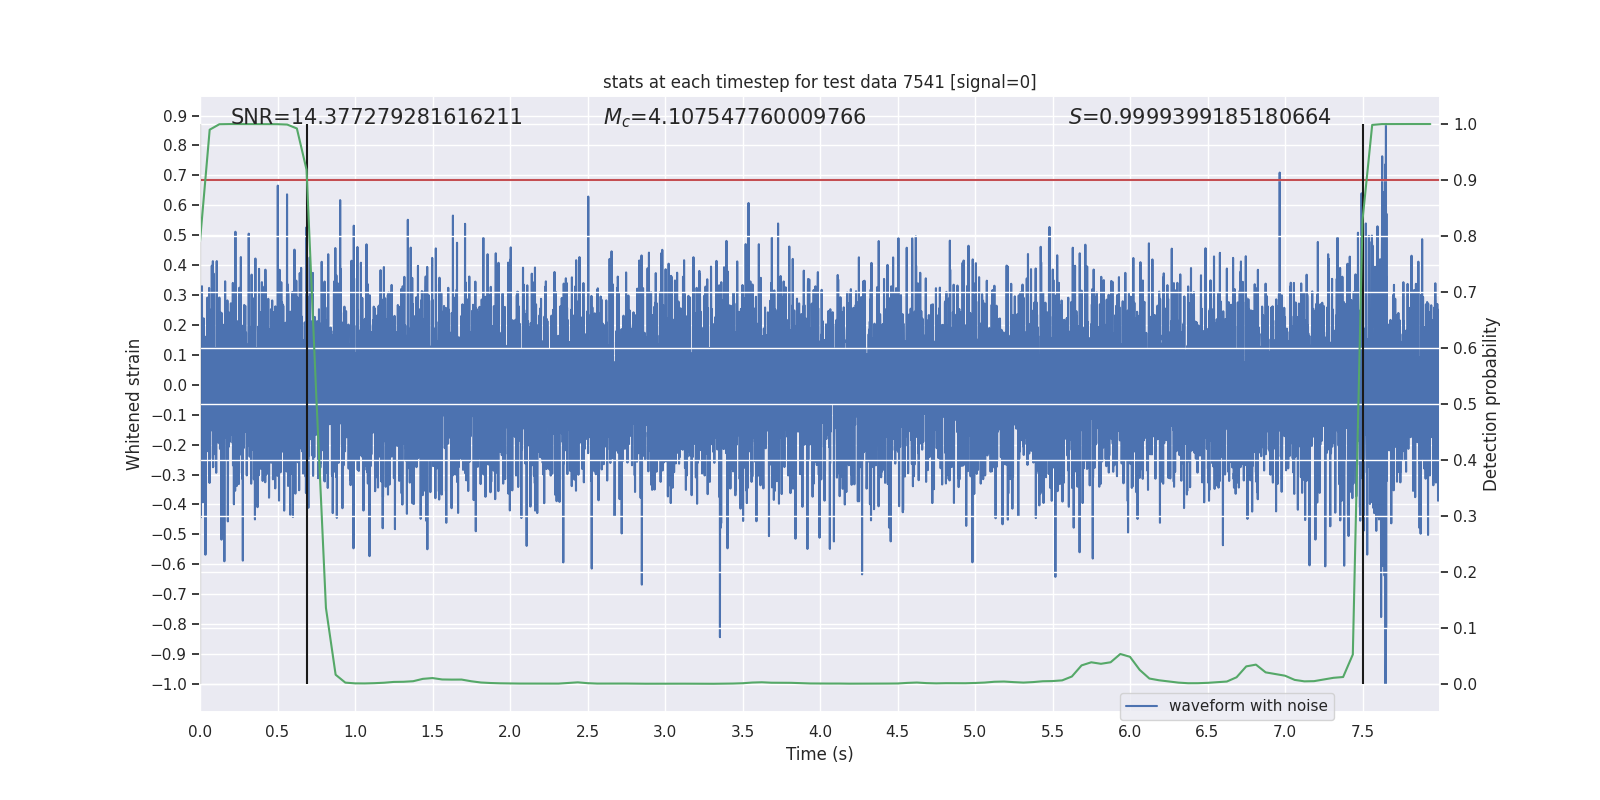Click the 0.0 tick on Detection probability axis
This screenshot has width=1600, height=800.
tap(1465, 684)
